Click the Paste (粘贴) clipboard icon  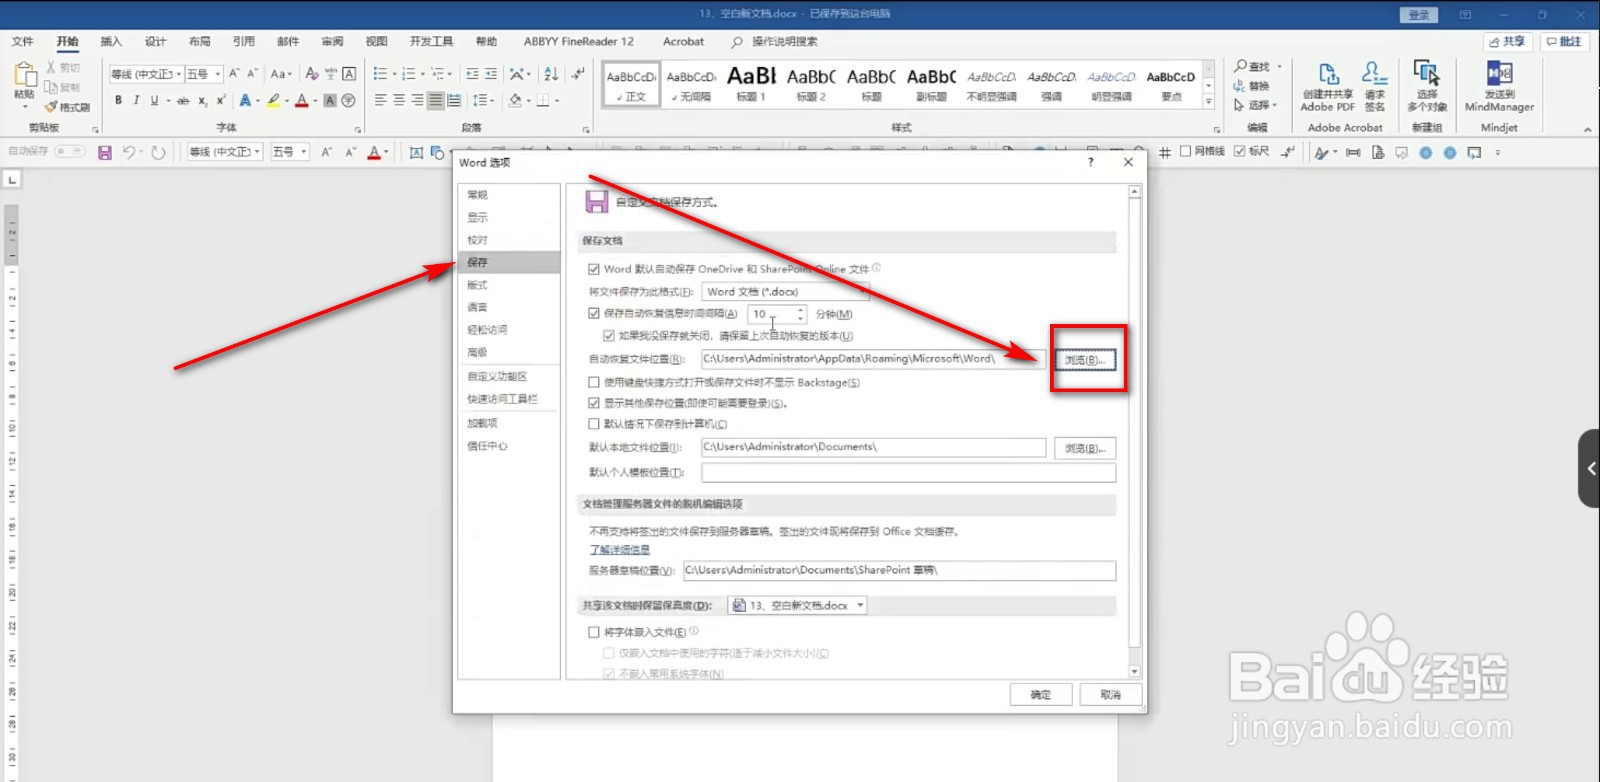pyautogui.click(x=24, y=76)
